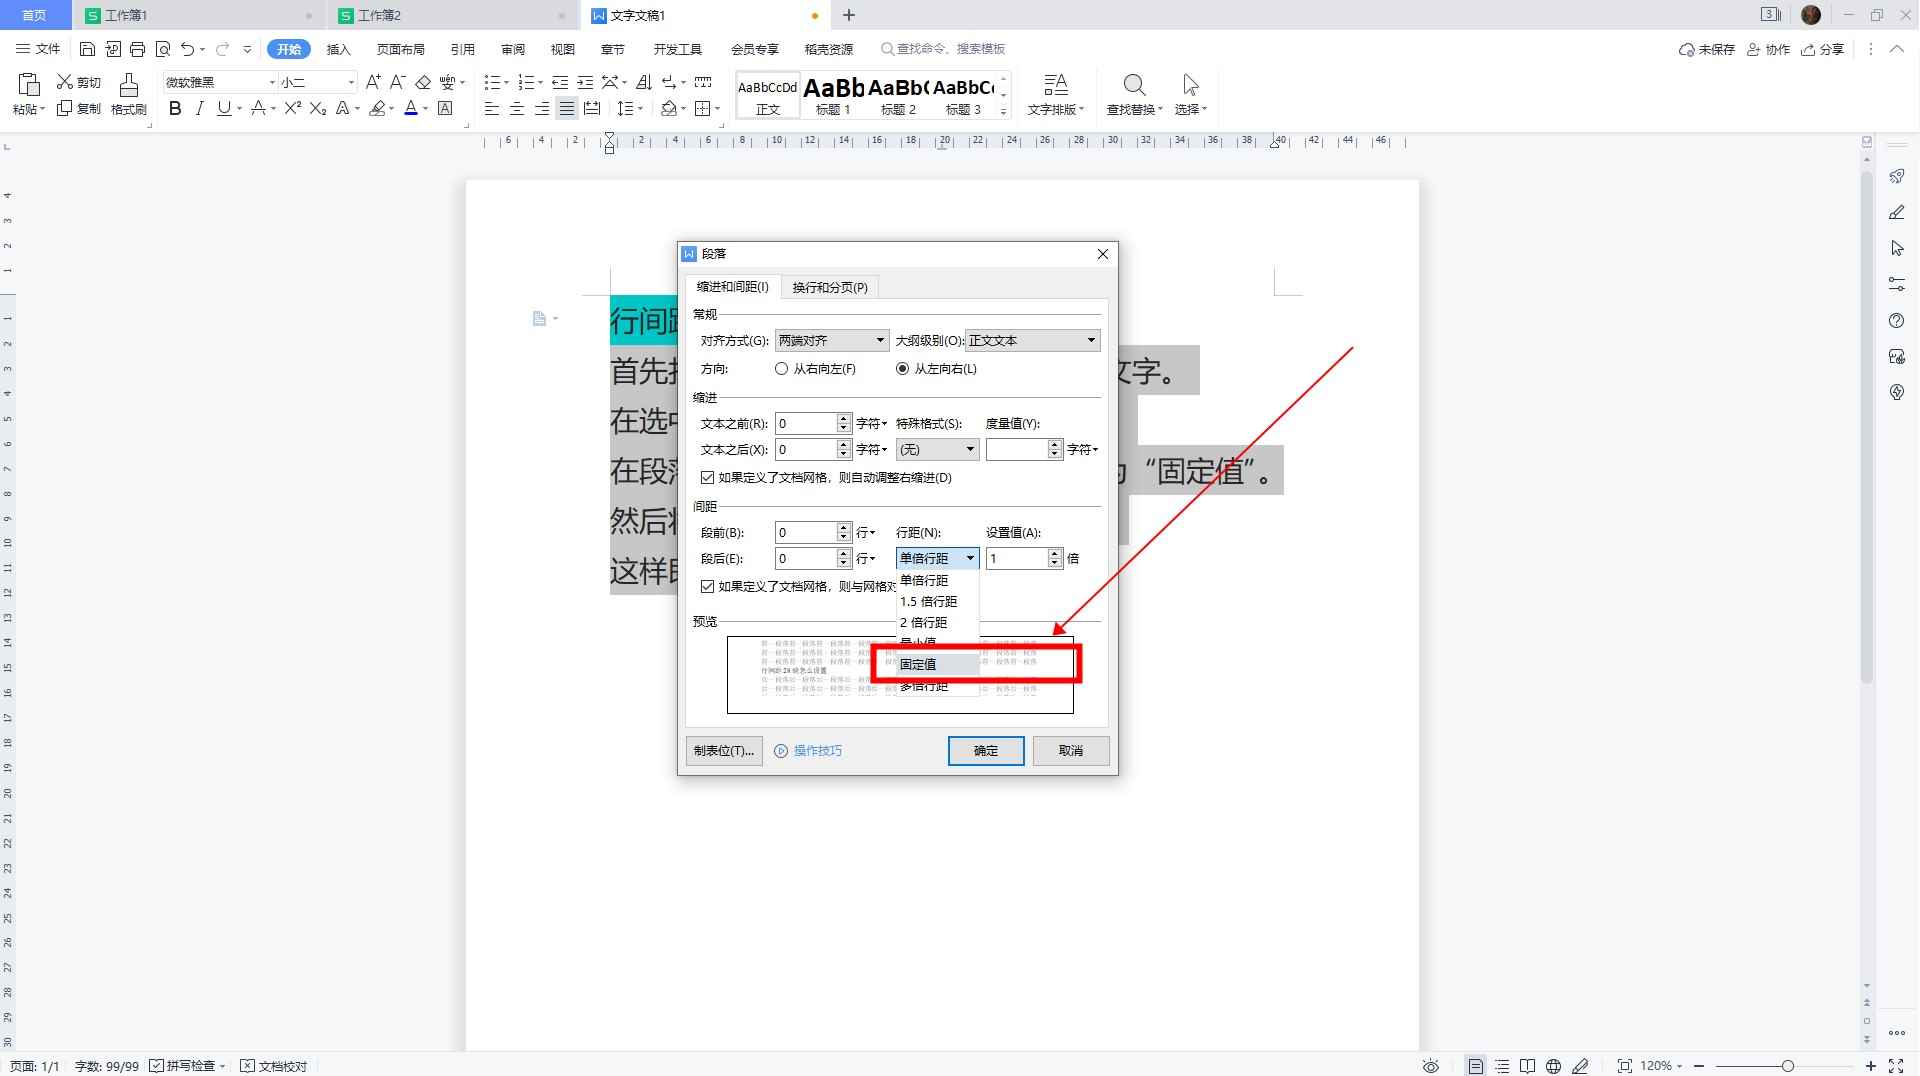
Task: Expand the 大纲级别 outline level dropdown
Action: click(1032, 341)
